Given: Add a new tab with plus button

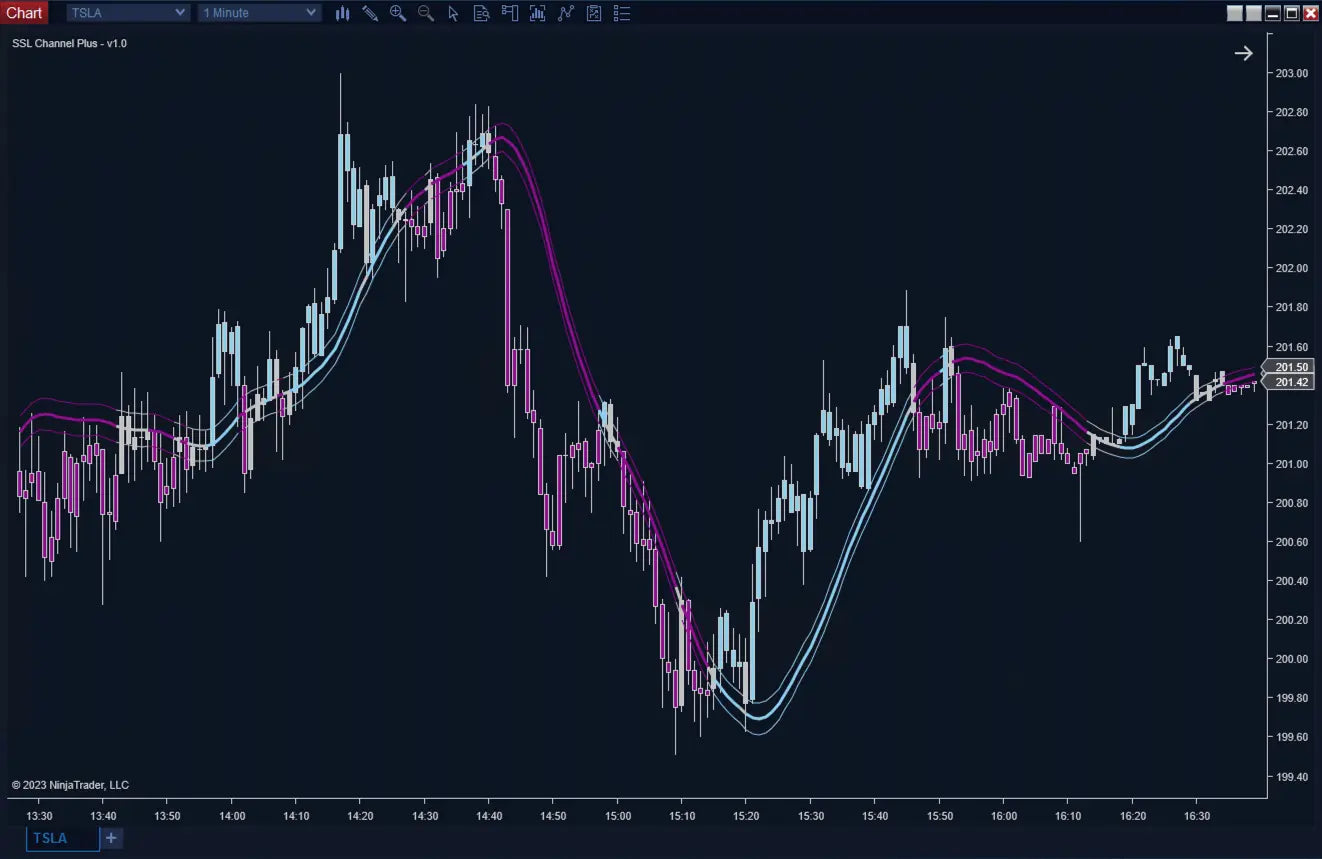Looking at the screenshot, I should click(x=111, y=838).
